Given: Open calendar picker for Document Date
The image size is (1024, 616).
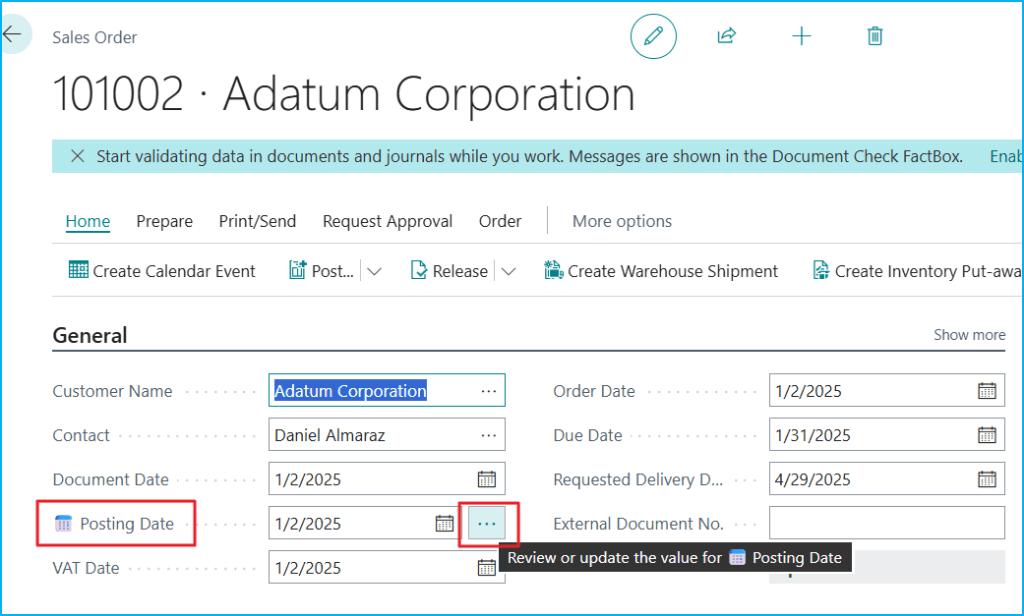Looking at the screenshot, I should coord(486,479).
